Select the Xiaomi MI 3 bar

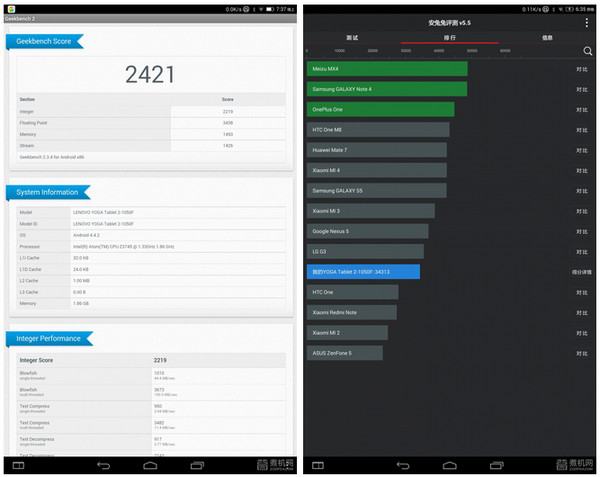(x=371, y=211)
